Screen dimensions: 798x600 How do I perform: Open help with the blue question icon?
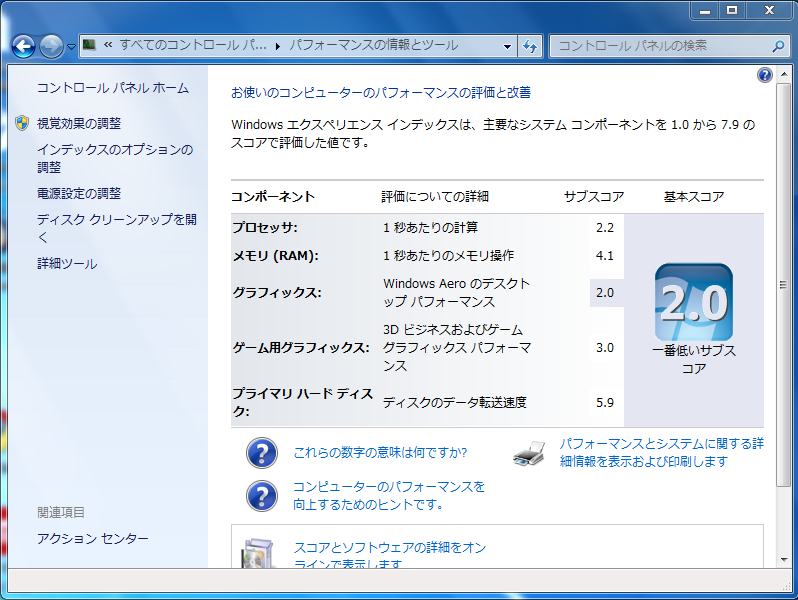click(x=764, y=75)
